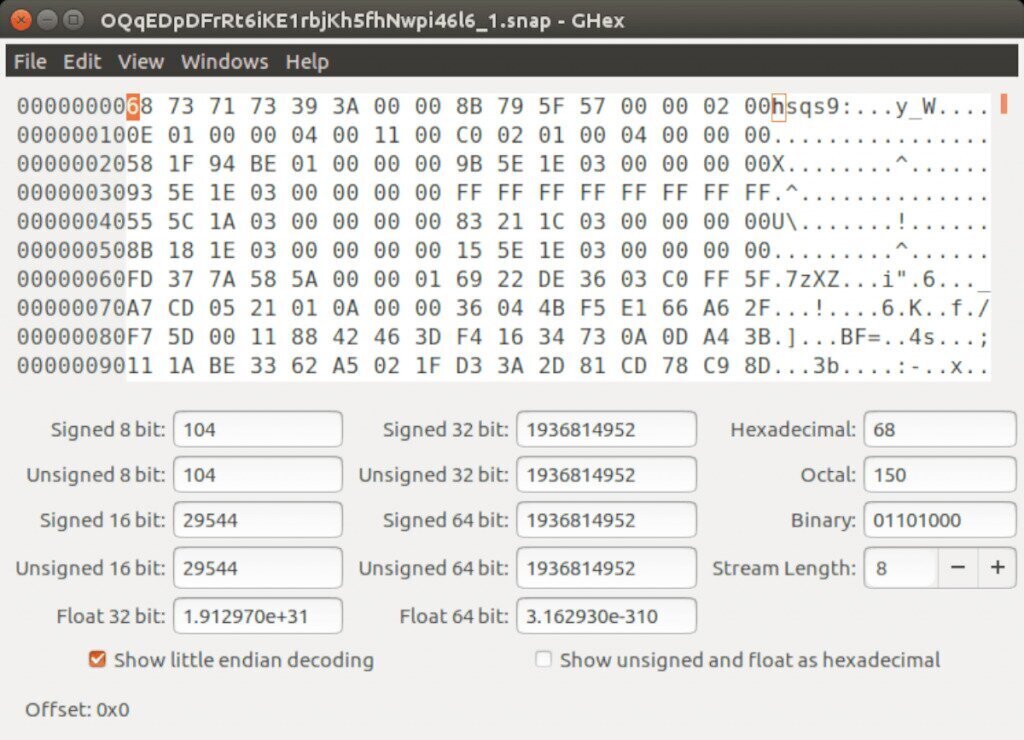Click the Hexadecimal value field showing 68
The width and height of the screenshot is (1024, 740).
tap(938, 429)
